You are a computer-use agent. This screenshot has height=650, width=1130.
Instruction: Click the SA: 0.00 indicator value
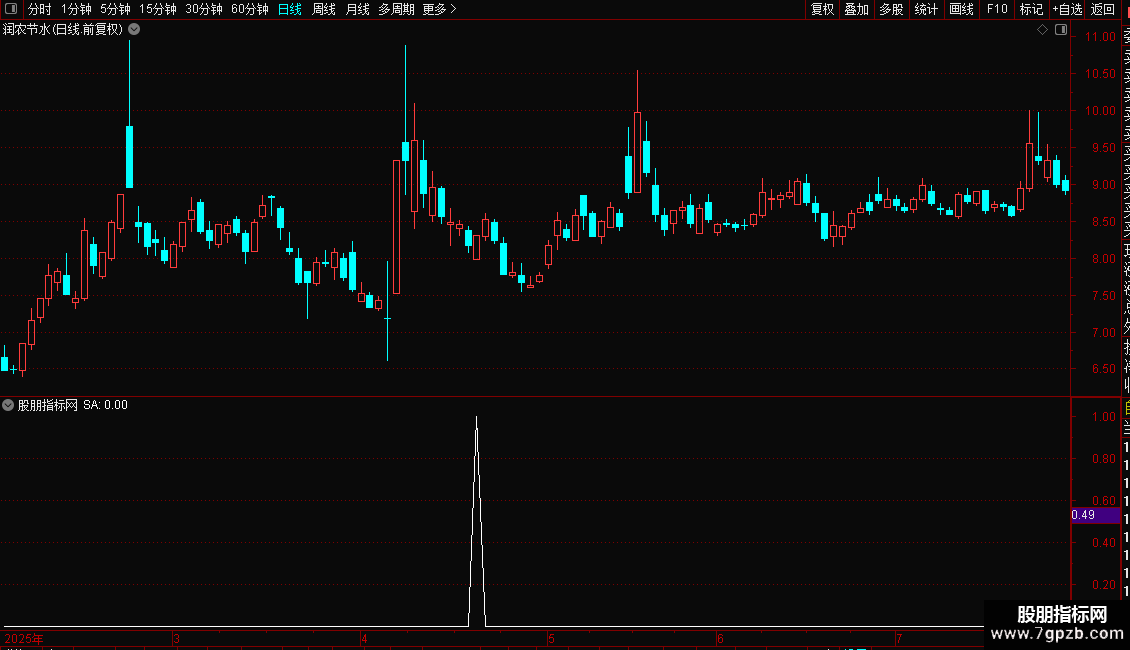pyautogui.click(x=105, y=405)
